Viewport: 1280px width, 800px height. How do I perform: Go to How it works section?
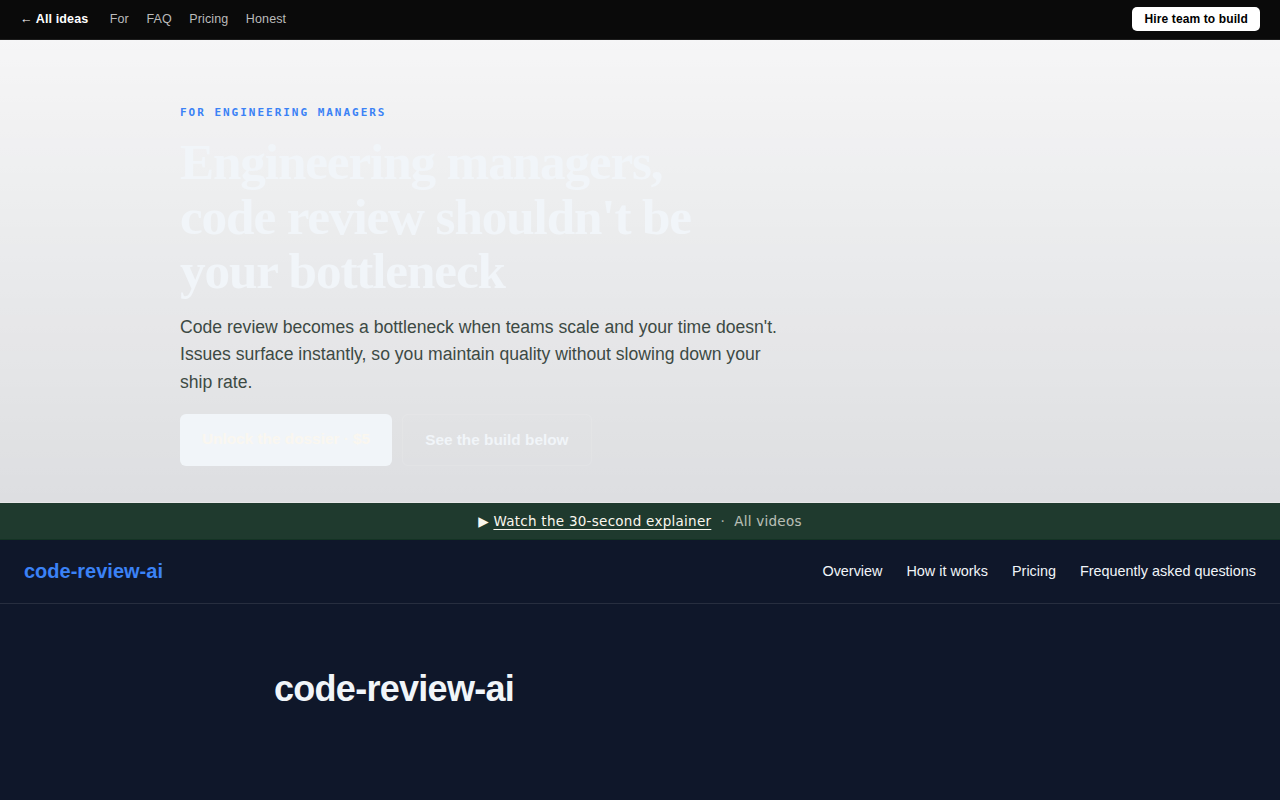(947, 571)
